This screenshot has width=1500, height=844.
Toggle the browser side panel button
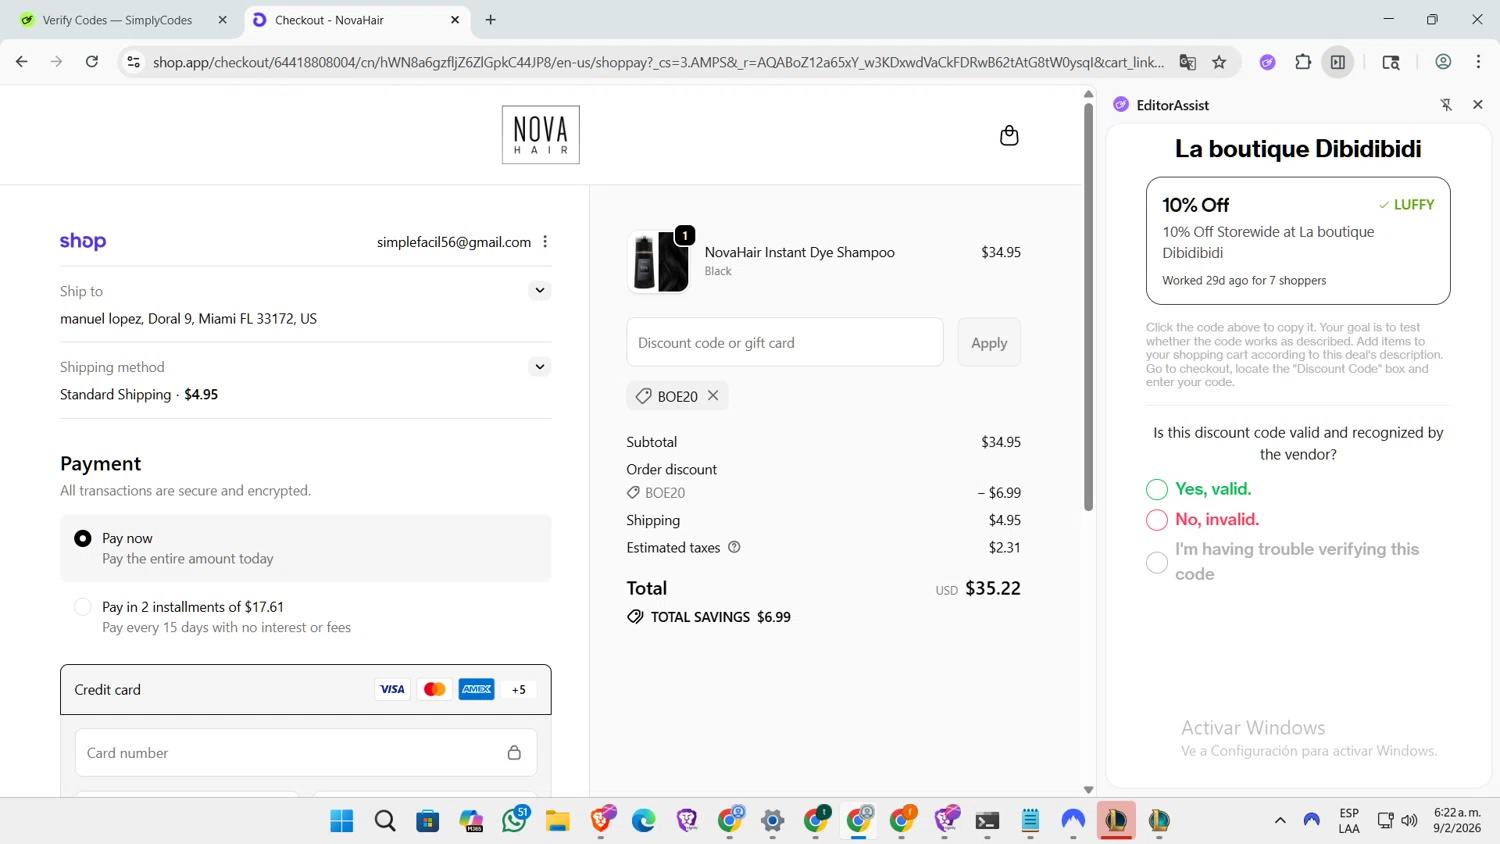click(1338, 62)
